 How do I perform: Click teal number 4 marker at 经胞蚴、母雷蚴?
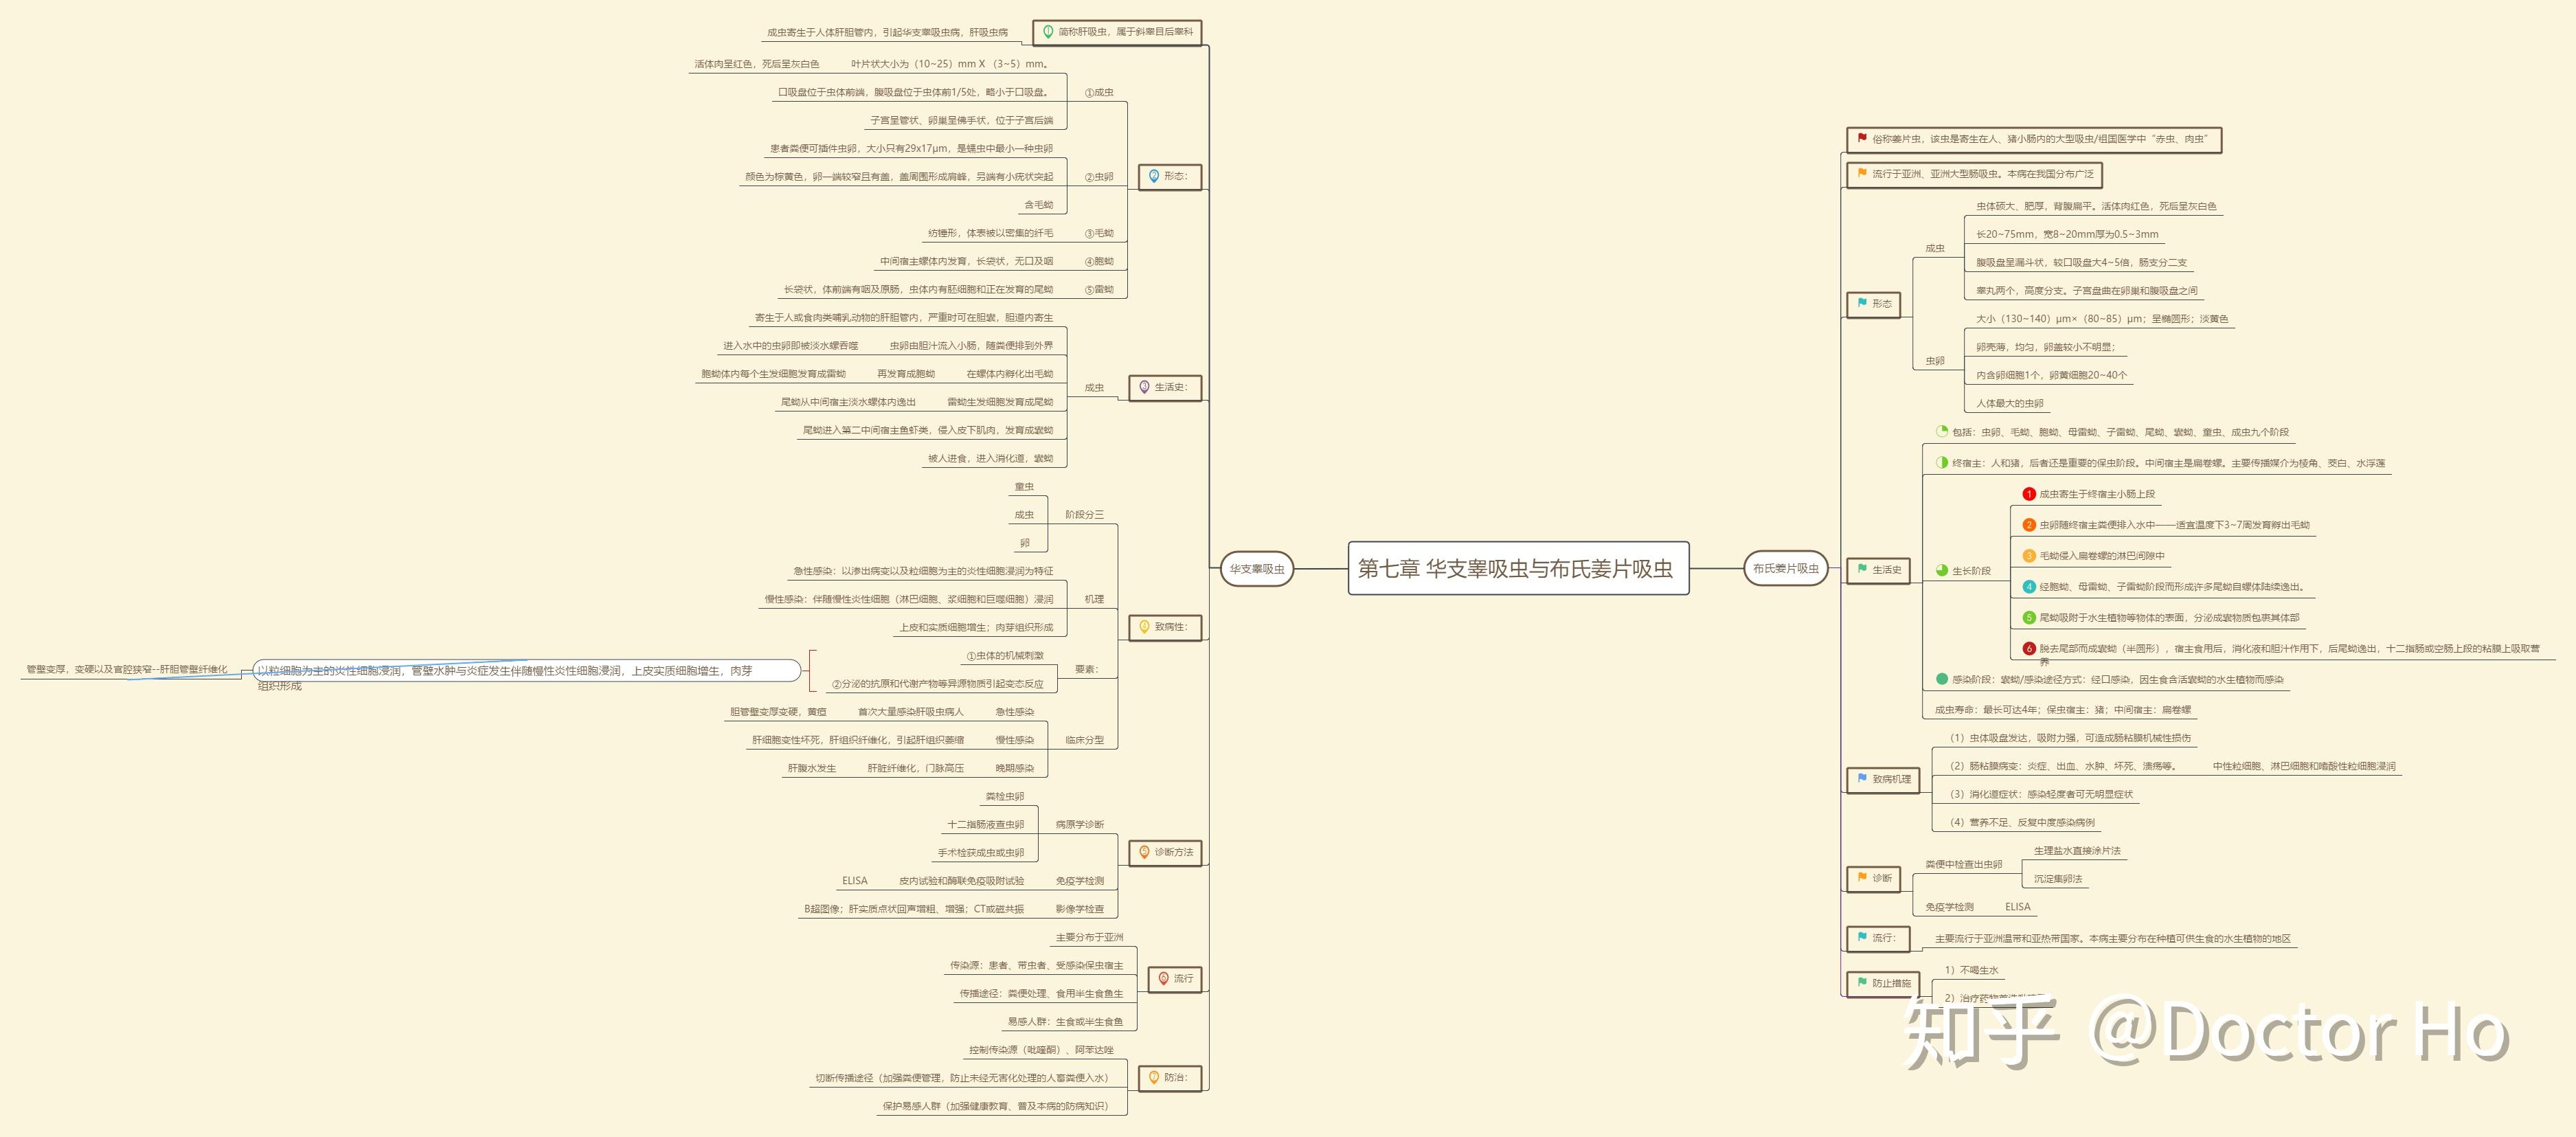point(2029,587)
